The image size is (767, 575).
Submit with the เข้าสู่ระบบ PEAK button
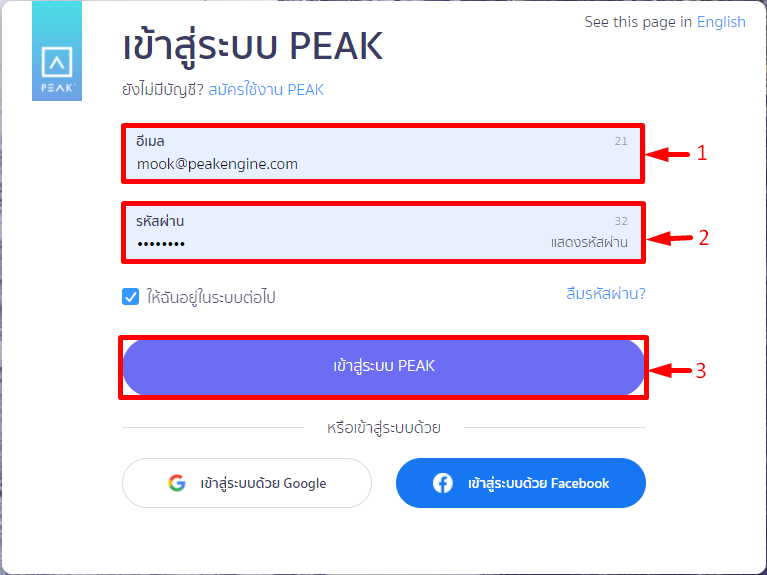pyautogui.click(x=384, y=367)
